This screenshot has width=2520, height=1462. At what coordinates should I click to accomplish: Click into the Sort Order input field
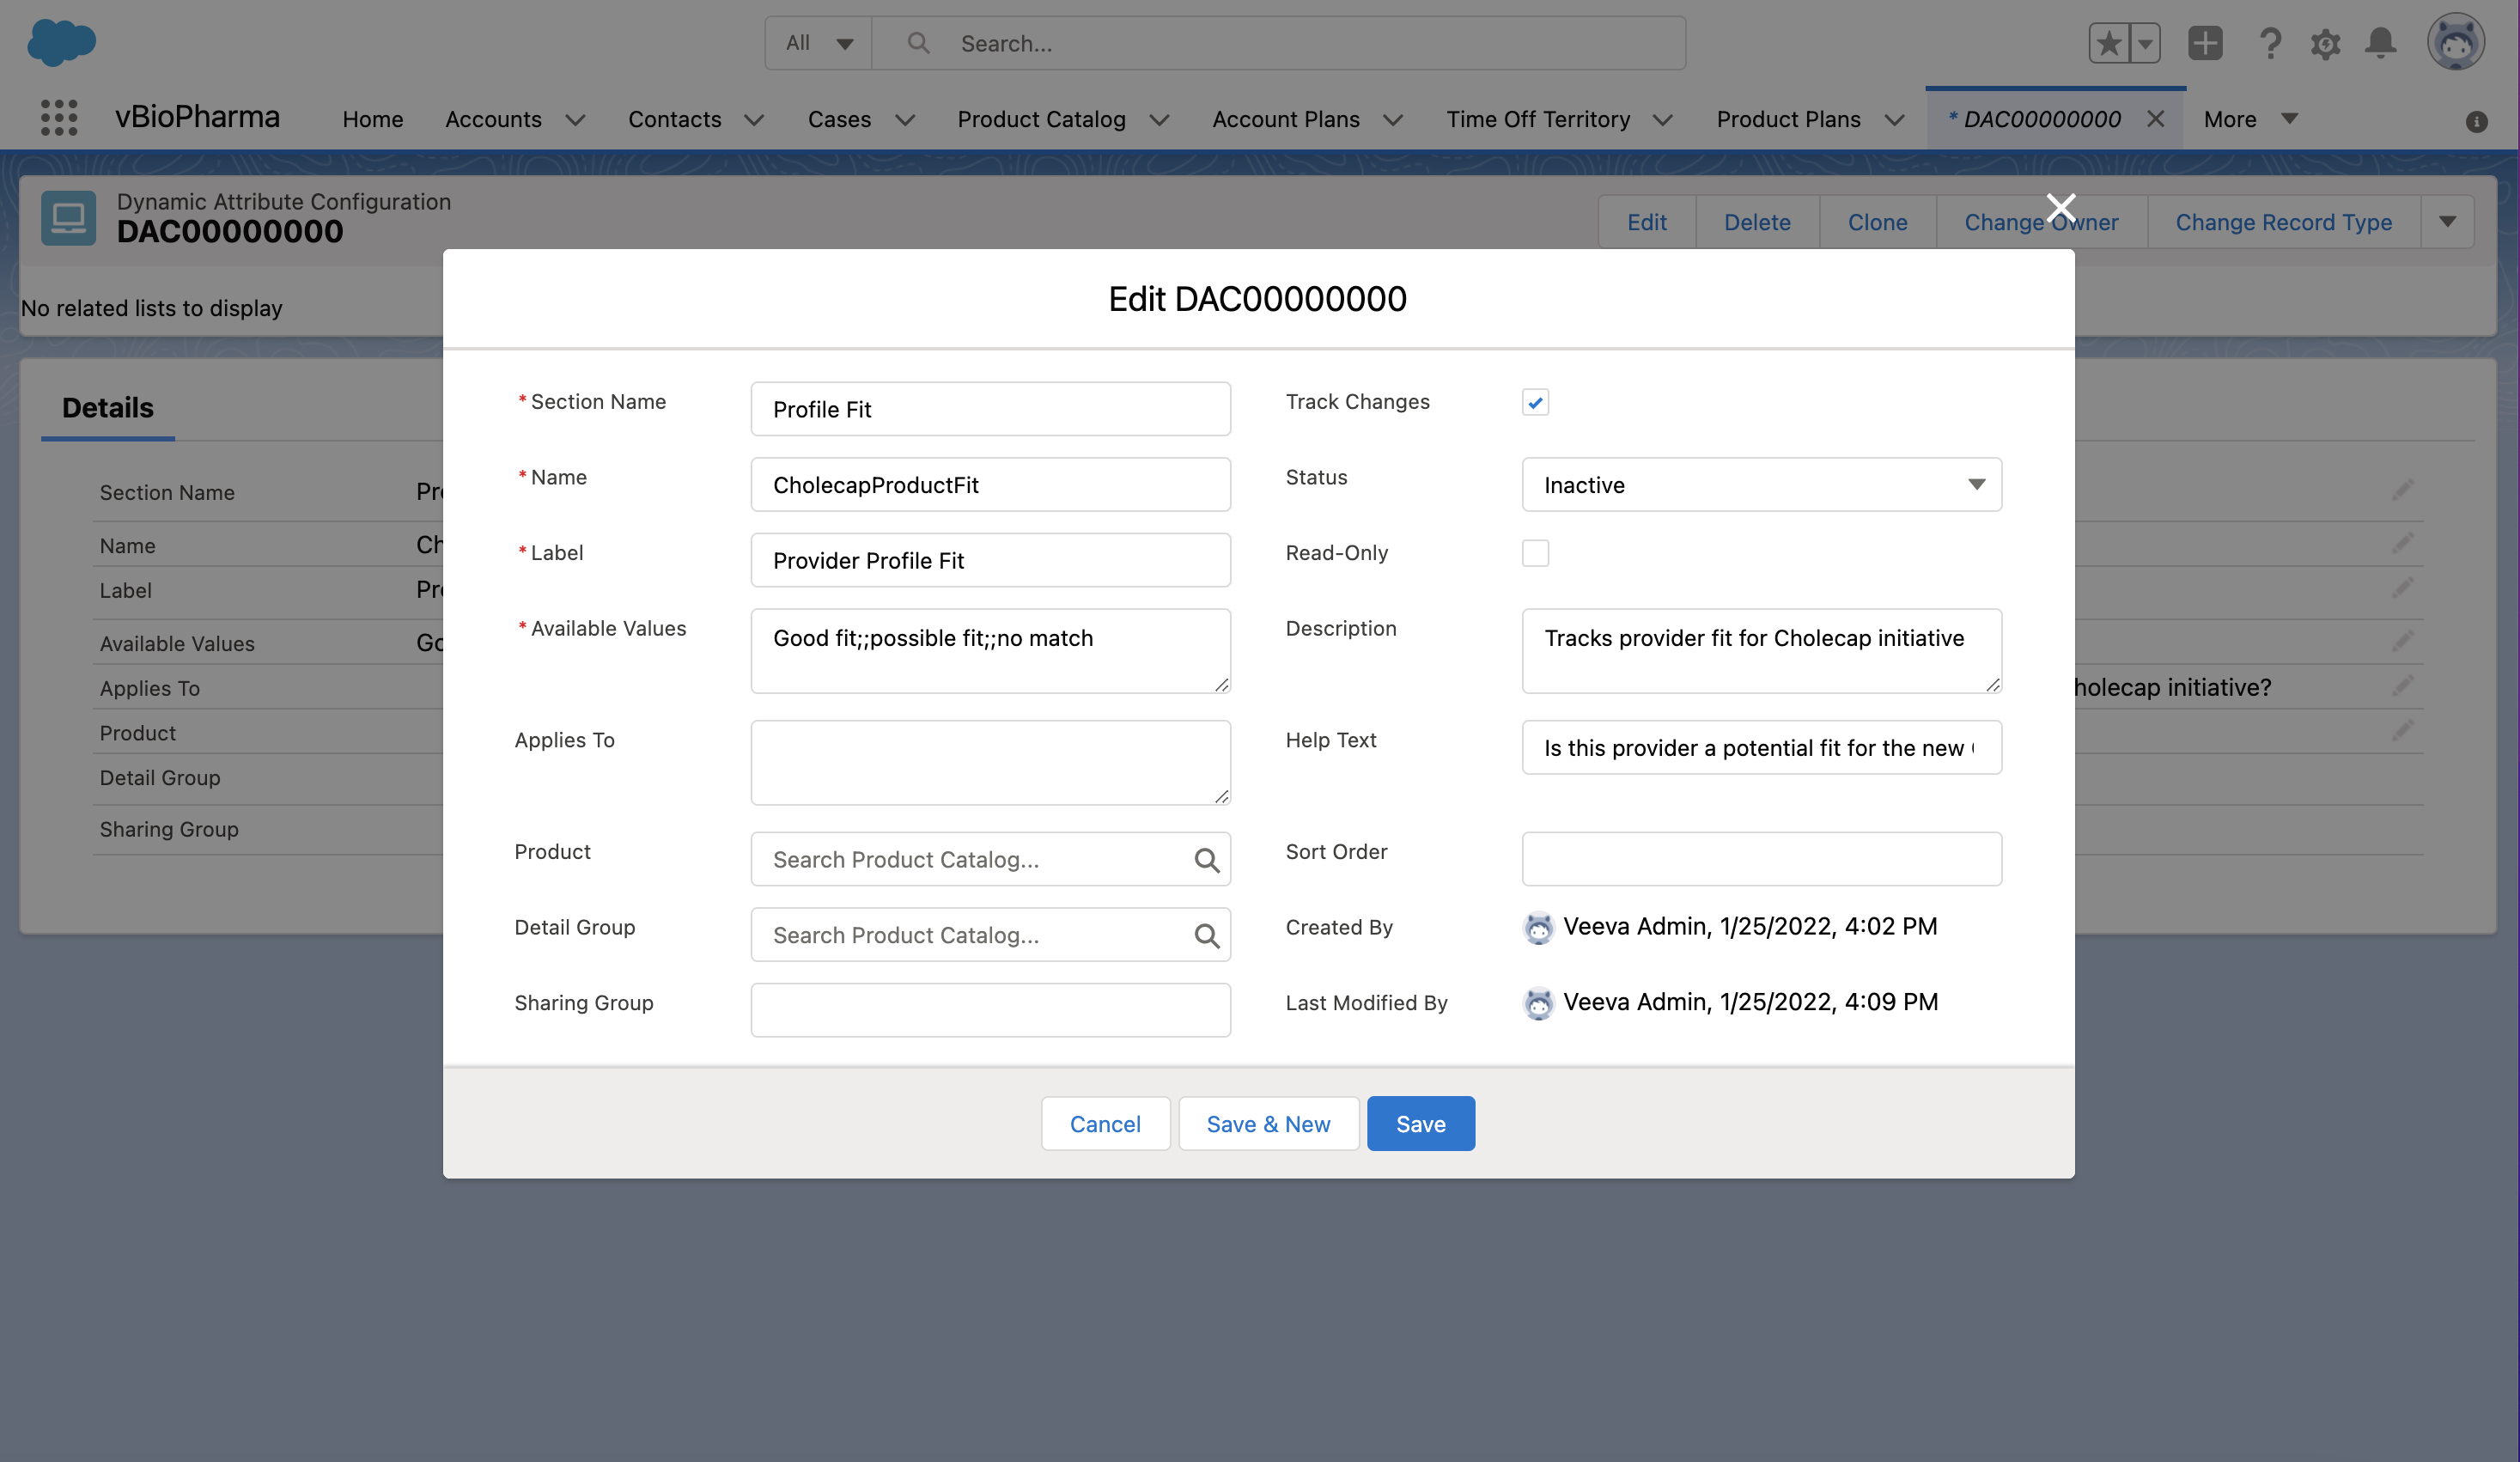pyautogui.click(x=1760, y=859)
